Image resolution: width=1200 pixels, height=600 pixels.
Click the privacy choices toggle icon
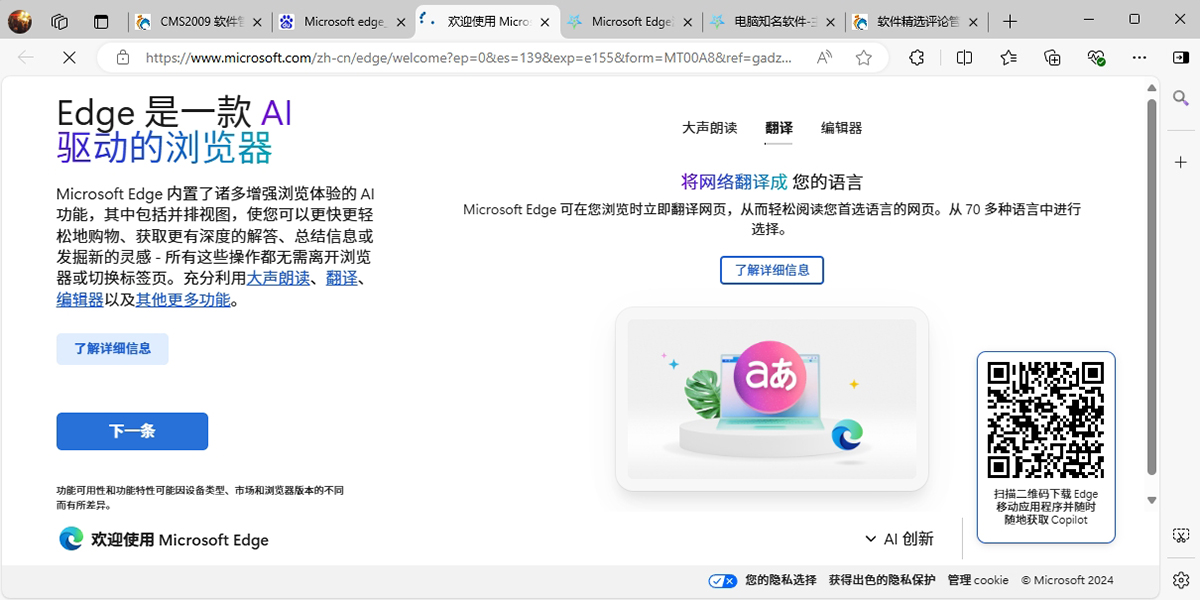tap(722, 580)
